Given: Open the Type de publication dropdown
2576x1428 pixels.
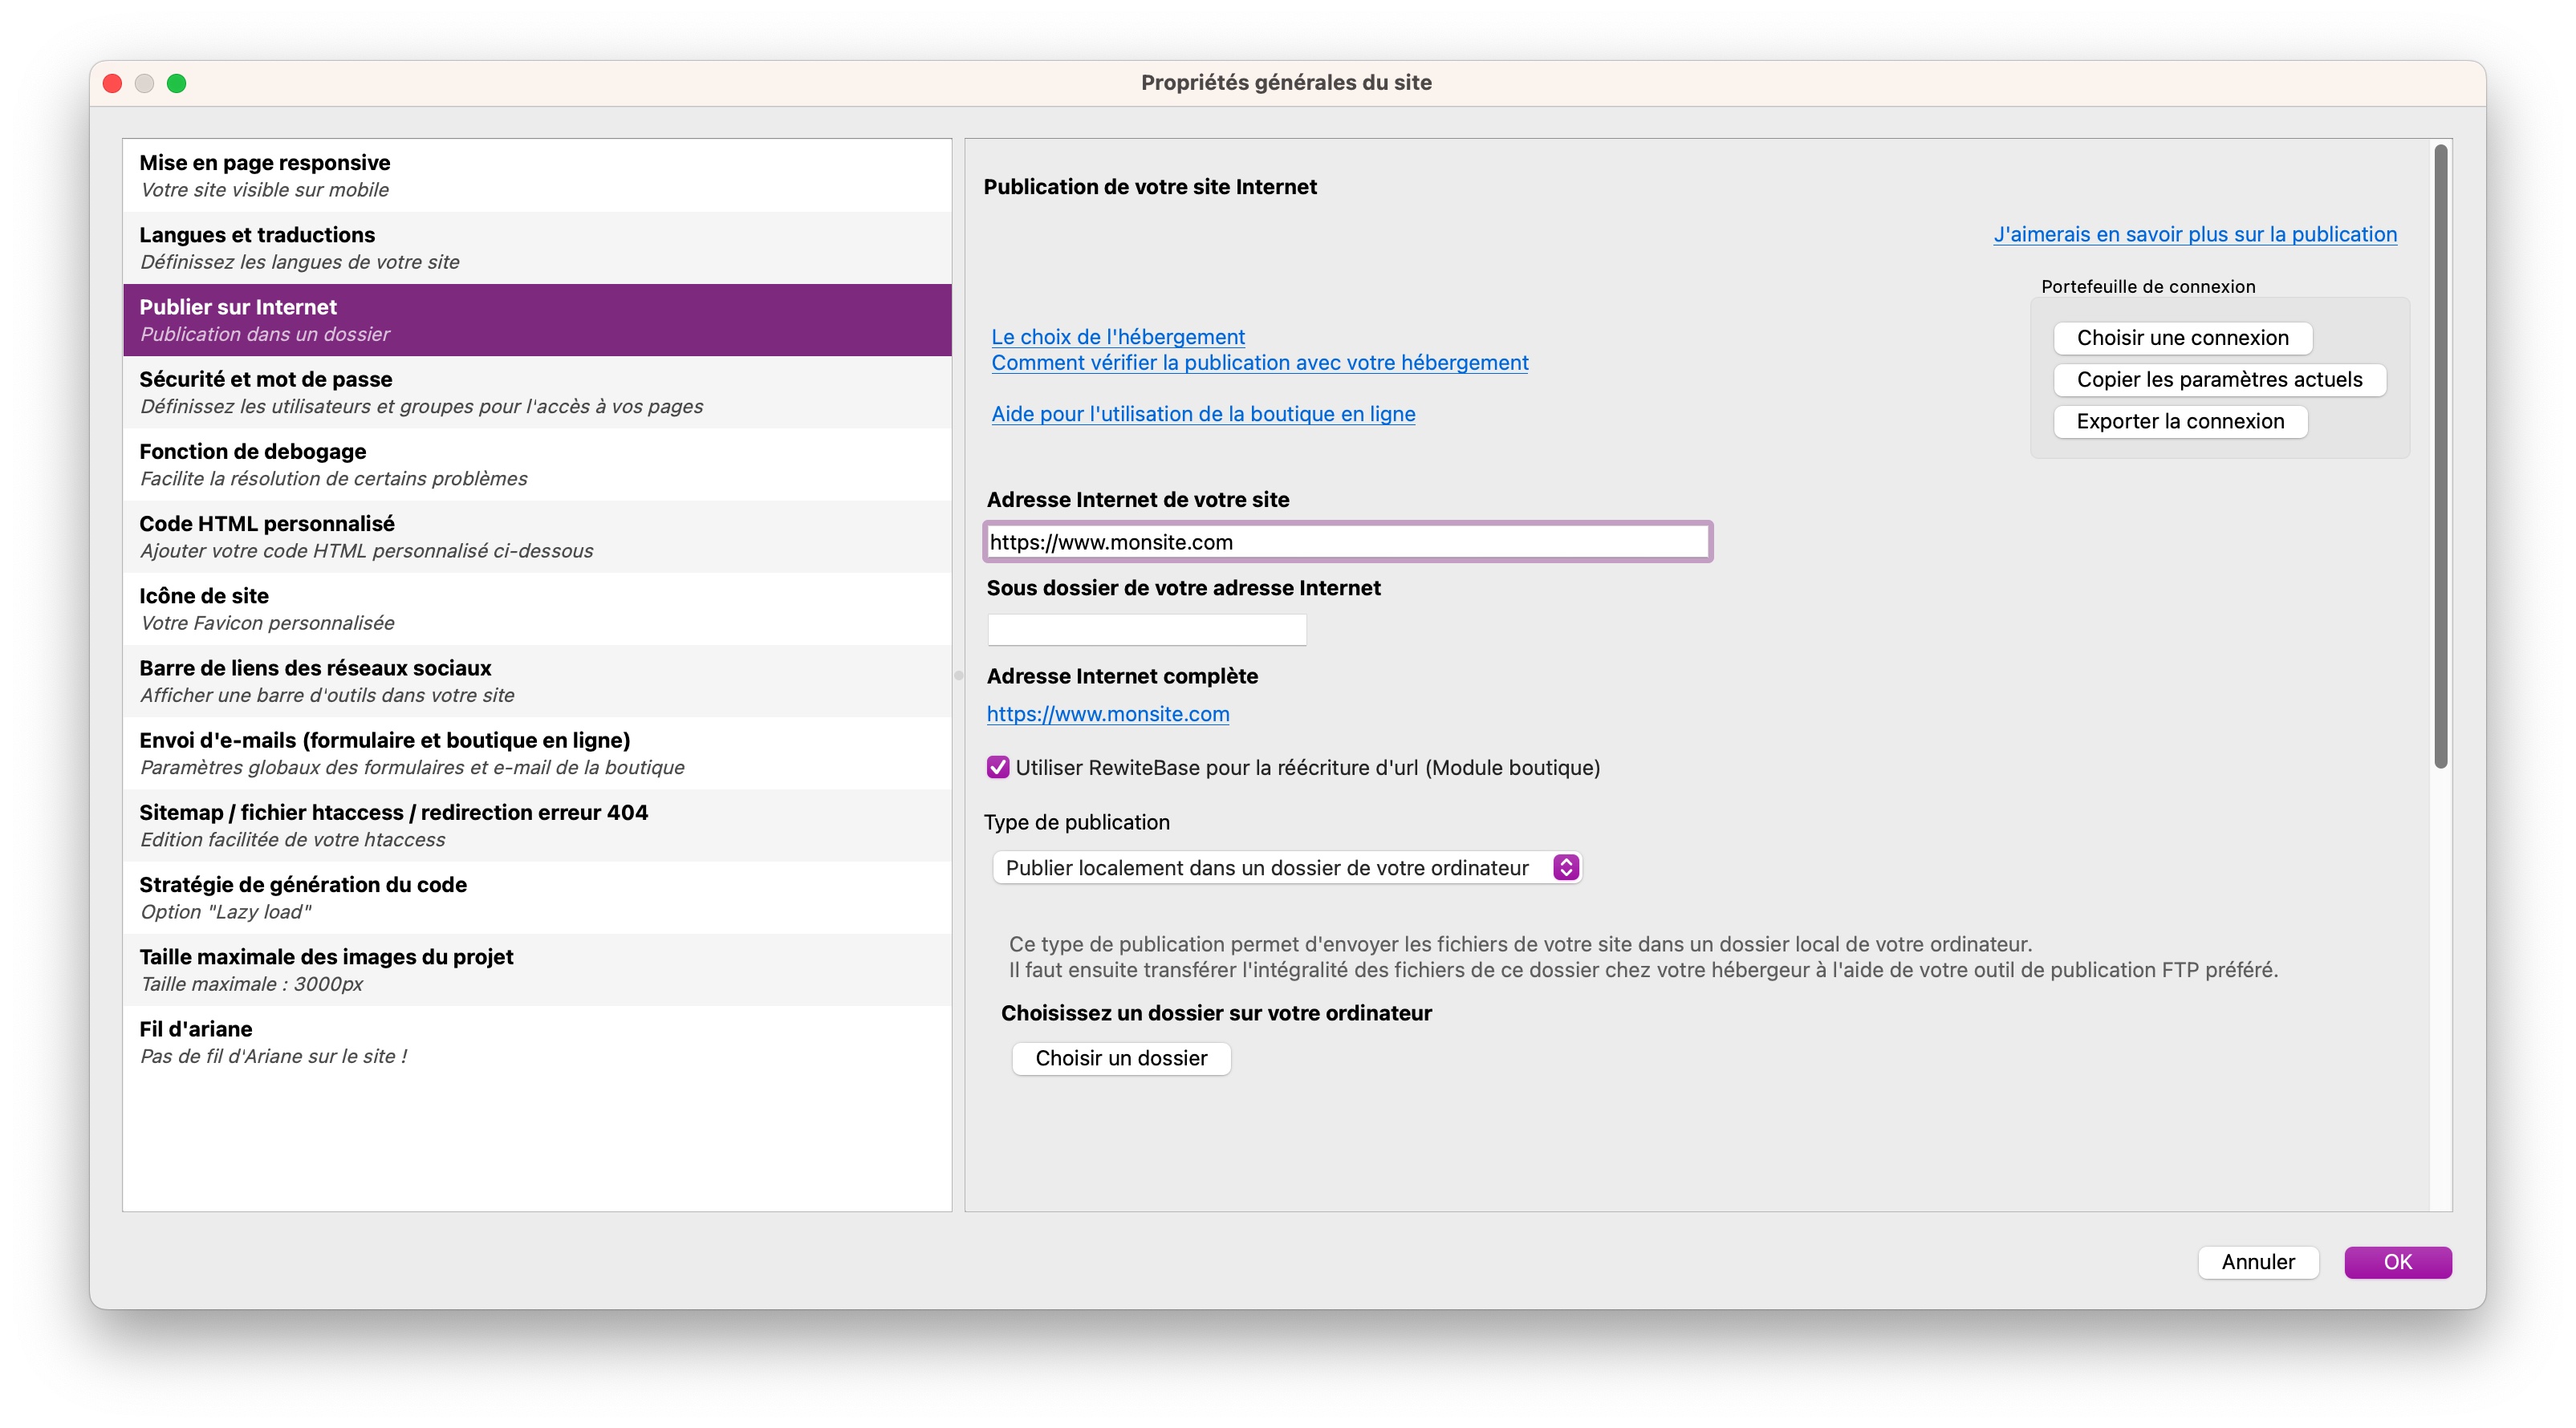Looking at the screenshot, I should pyautogui.click(x=1286, y=867).
